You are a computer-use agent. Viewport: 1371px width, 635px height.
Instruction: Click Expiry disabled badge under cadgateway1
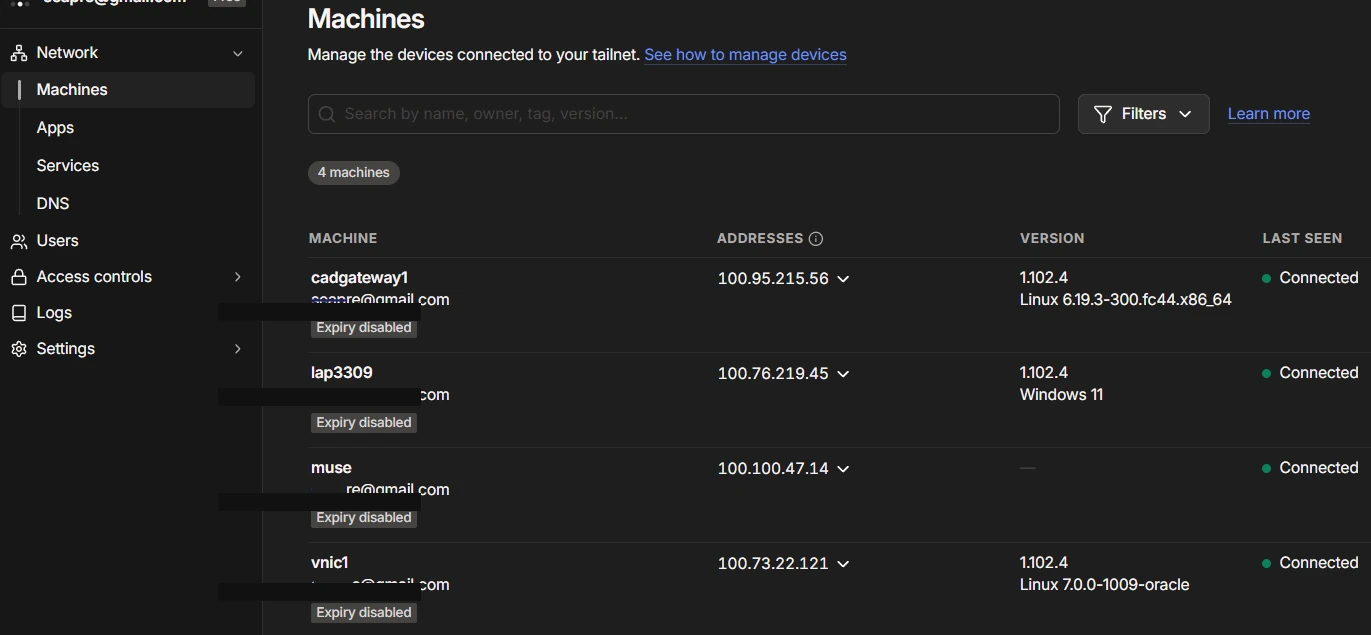coord(364,328)
